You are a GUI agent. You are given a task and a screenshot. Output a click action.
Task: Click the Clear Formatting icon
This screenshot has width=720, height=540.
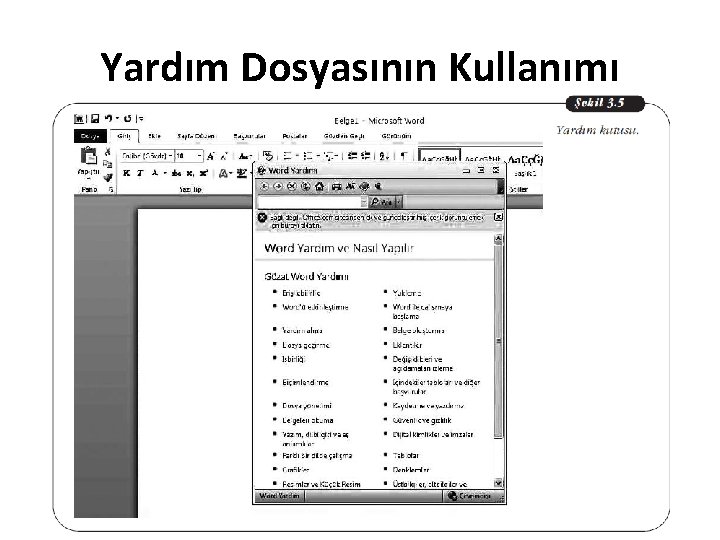click(x=268, y=156)
